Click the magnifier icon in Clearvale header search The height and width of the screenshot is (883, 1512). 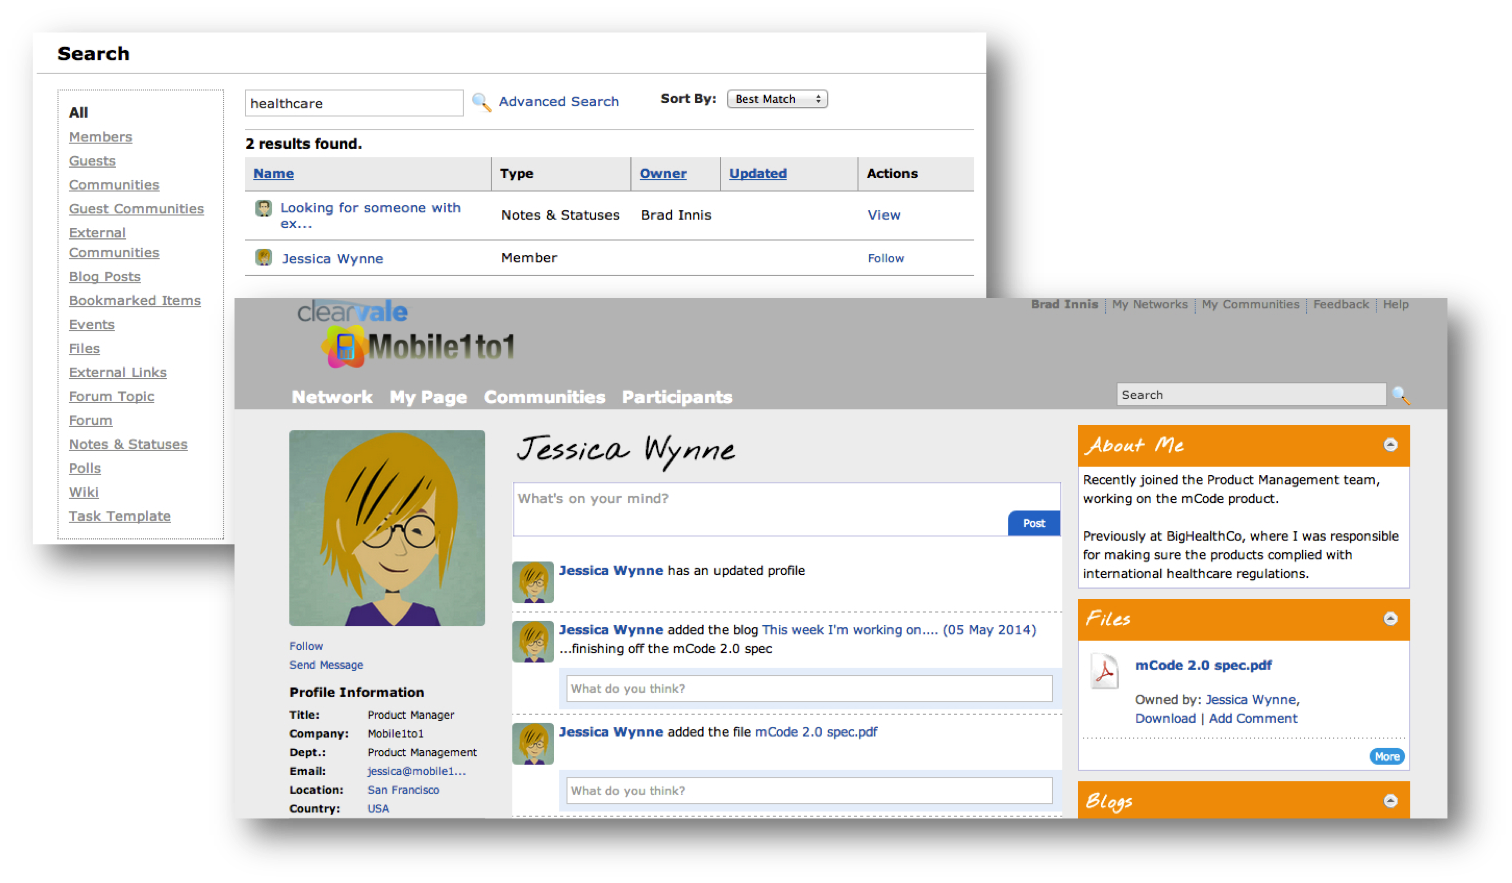click(1401, 395)
